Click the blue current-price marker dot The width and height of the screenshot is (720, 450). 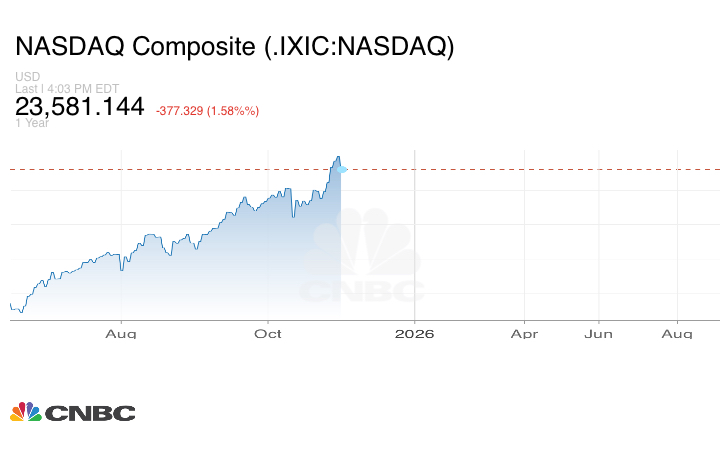pyautogui.click(x=342, y=170)
